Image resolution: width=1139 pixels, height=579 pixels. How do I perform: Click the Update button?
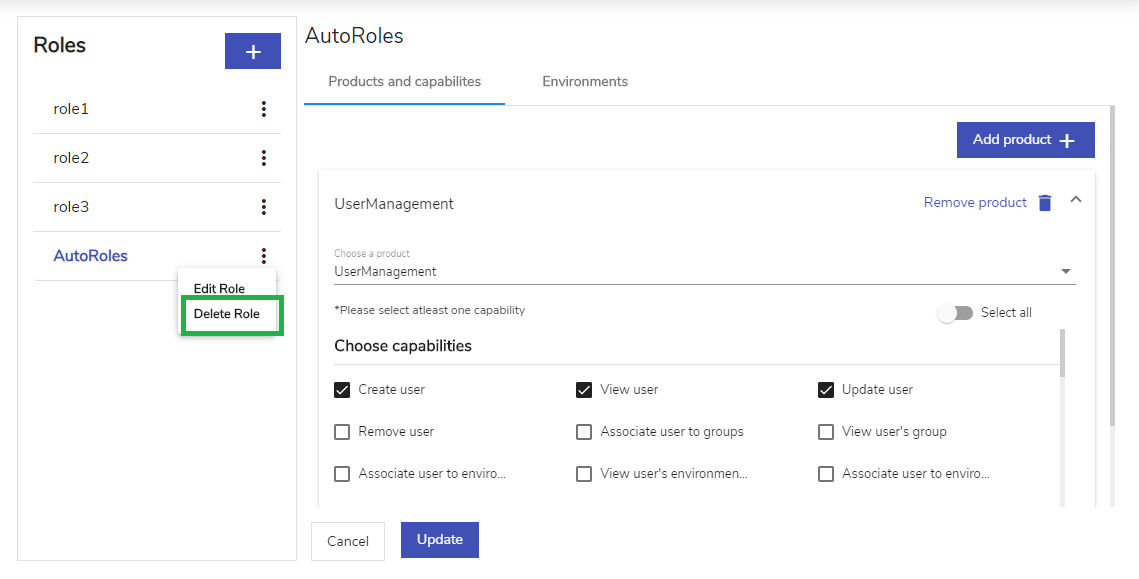[x=439, y=540]
